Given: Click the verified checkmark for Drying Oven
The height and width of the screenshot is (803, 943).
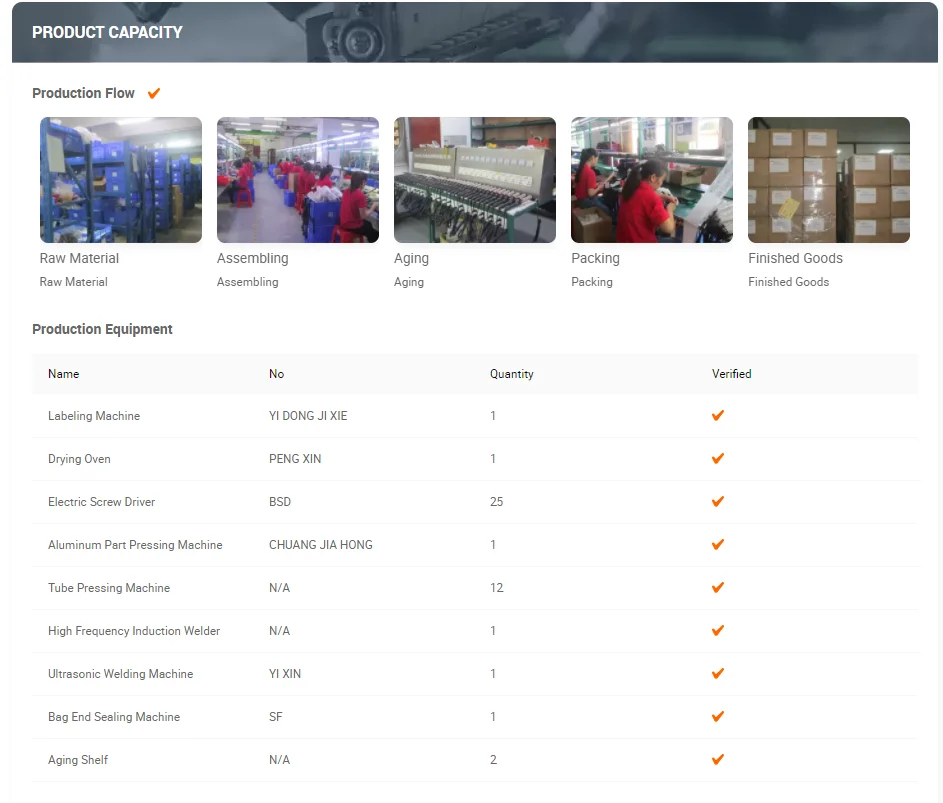Looking at the screenshot, I should pyautogui.click(x=717, y=459).
